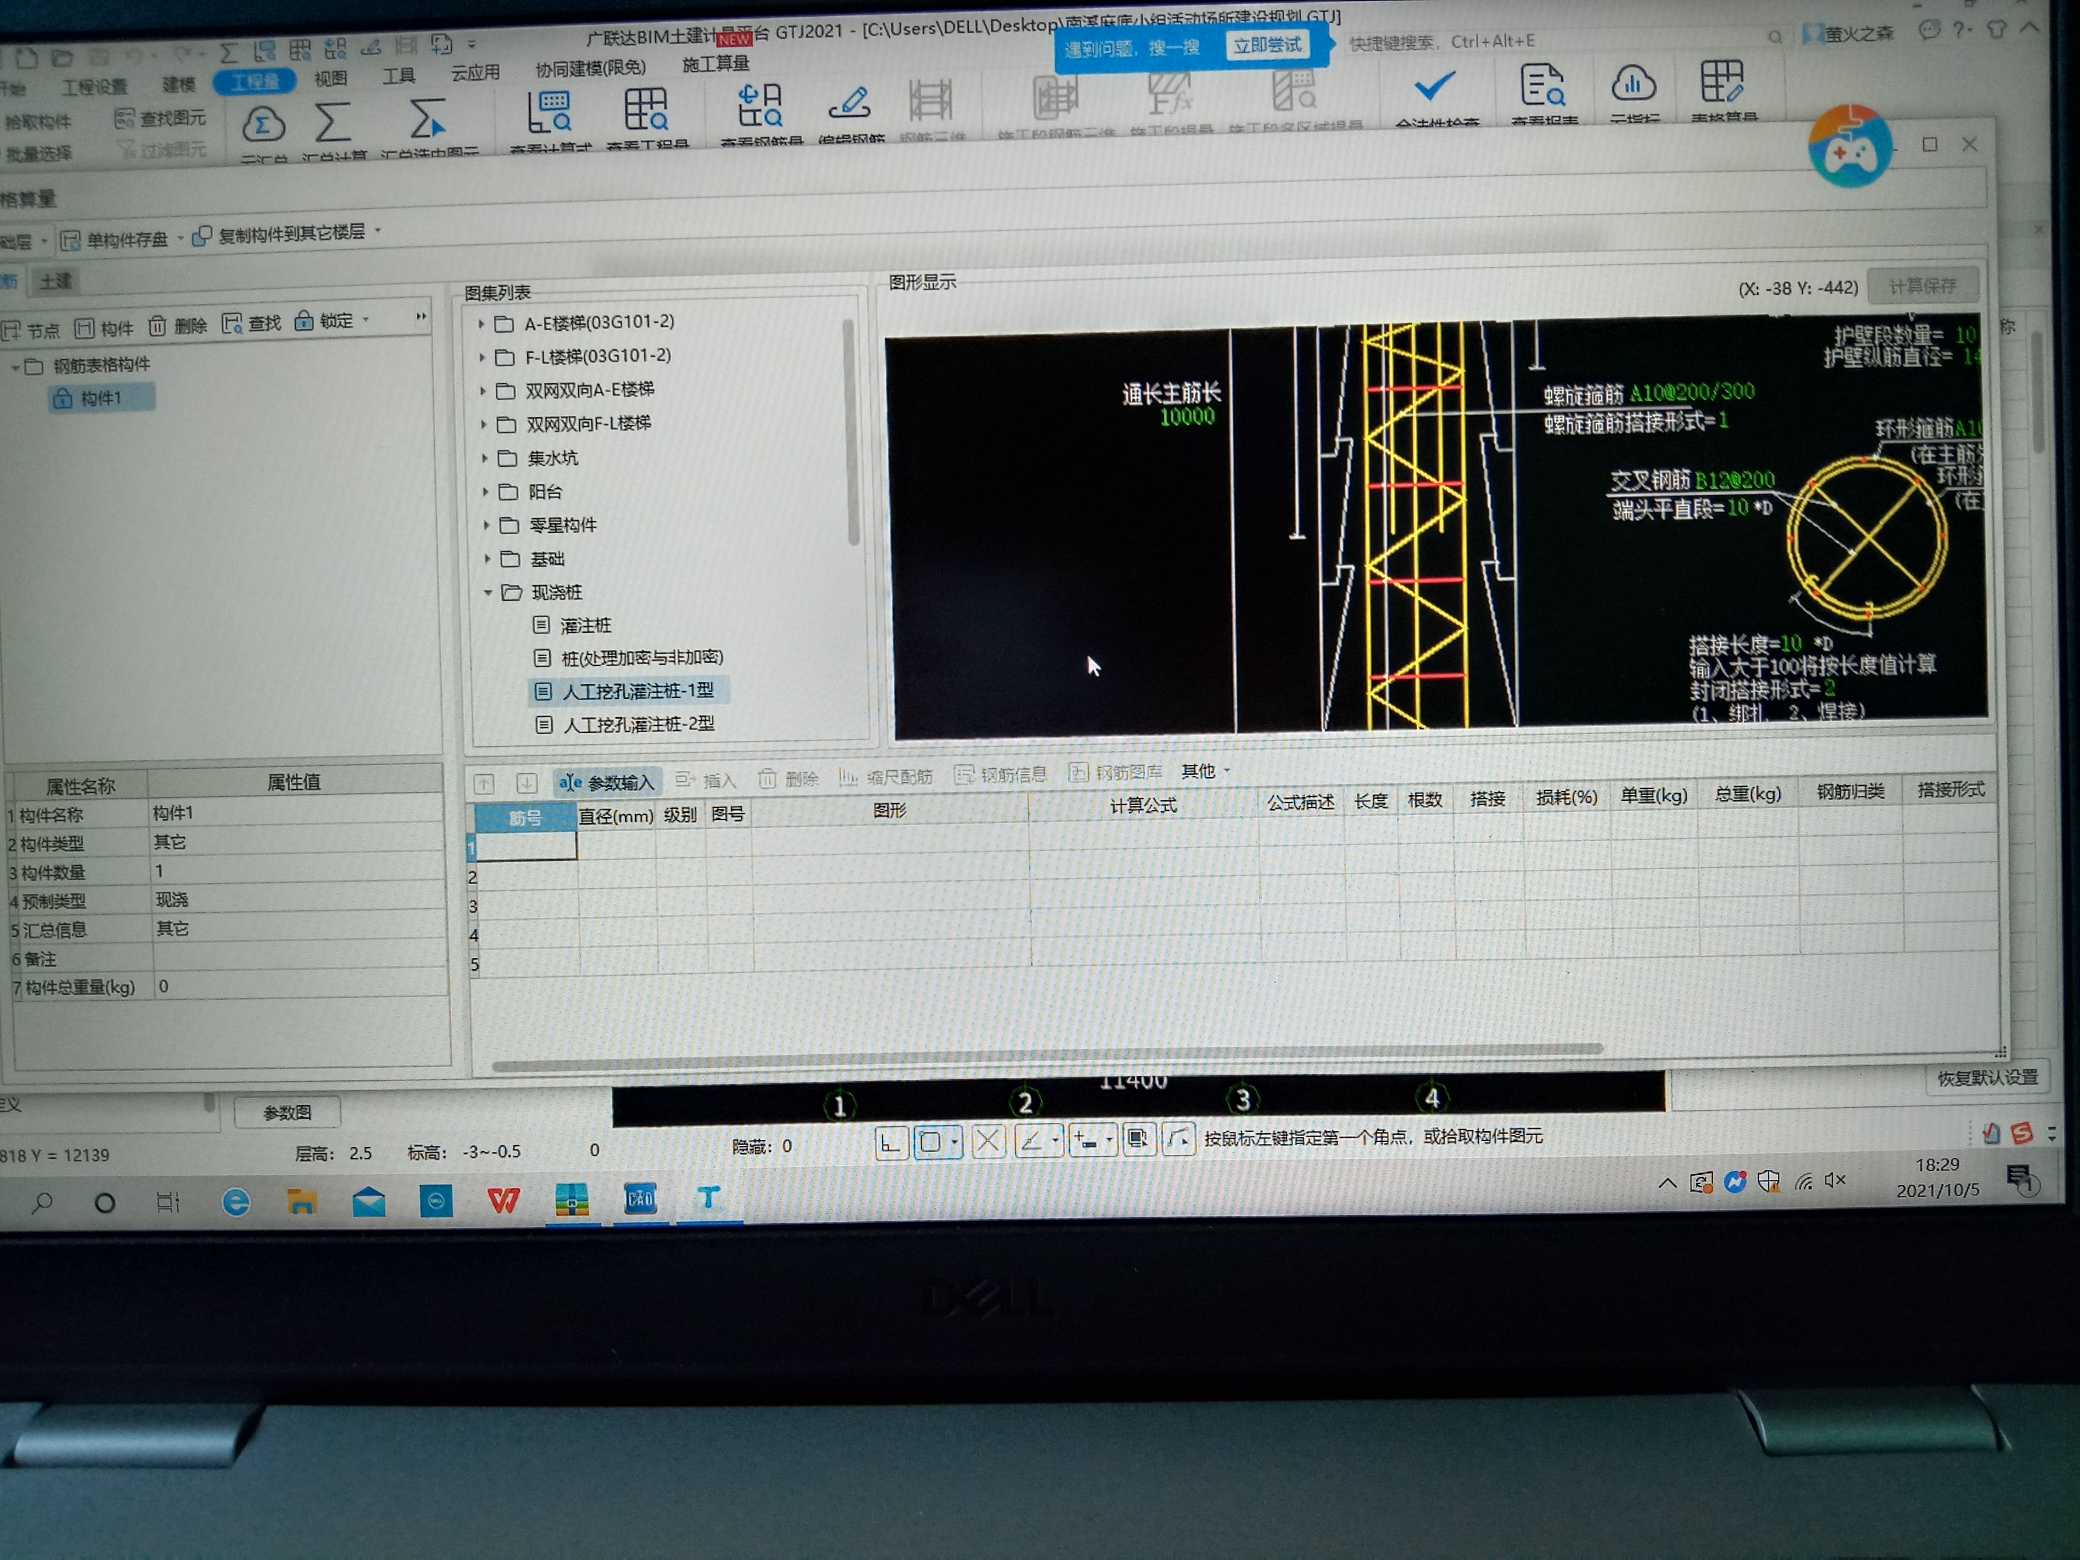This screenshot has width=2080, height=1560.
Task: Click the 查找图元 find element button
Action: (x=162, y=118)
